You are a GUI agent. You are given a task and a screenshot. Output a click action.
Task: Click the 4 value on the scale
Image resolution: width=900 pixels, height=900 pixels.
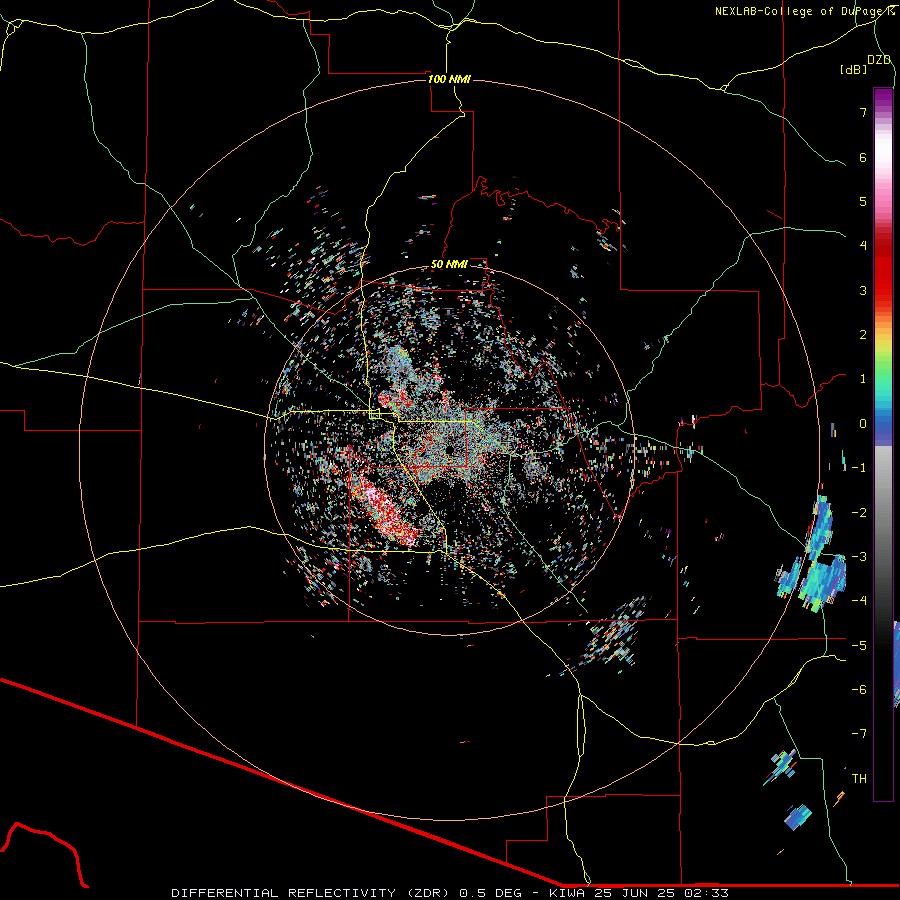863,246
